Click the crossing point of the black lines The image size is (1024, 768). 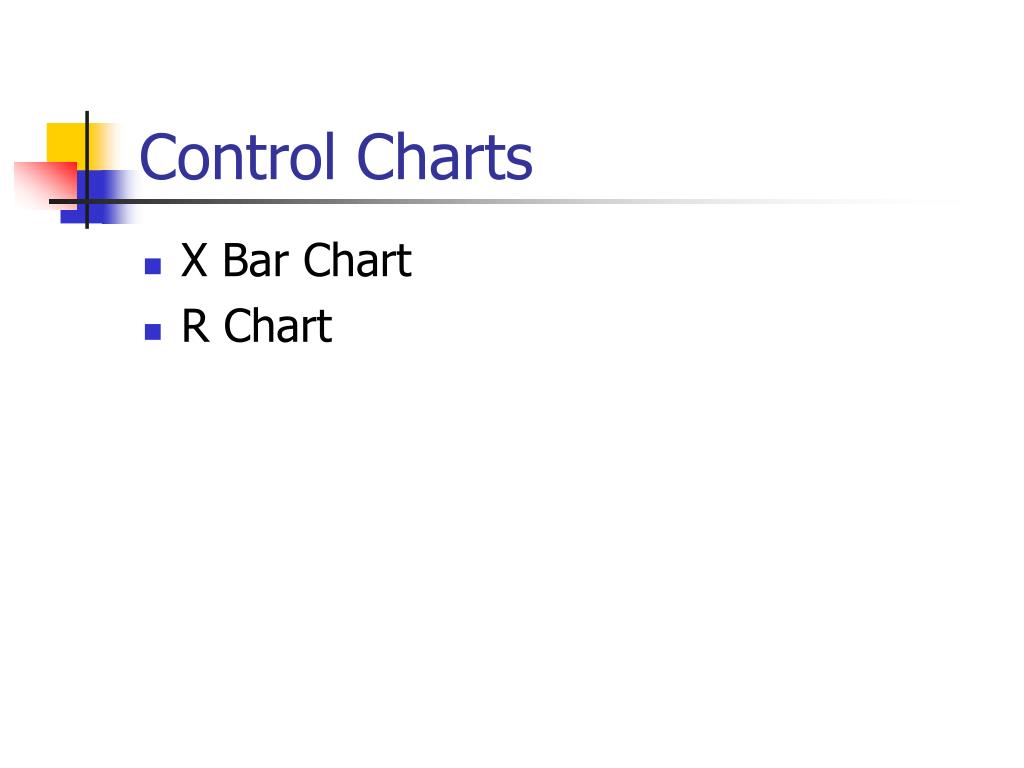tap(87, 201)
